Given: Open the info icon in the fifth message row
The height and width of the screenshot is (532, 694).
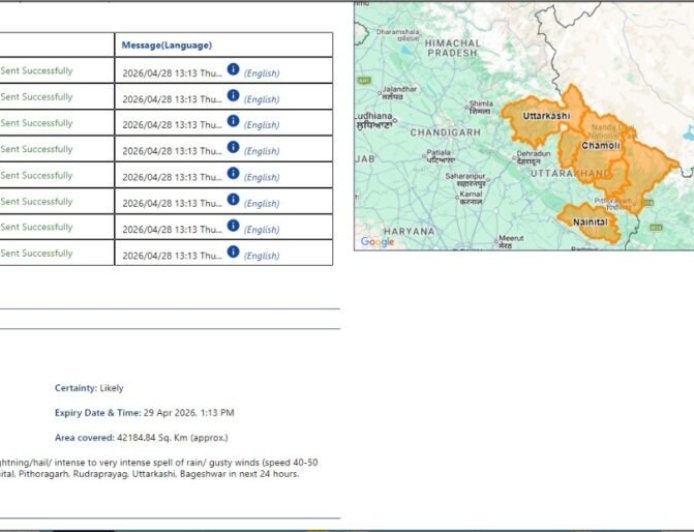Looking at the screenshot, I should pyautogui.click(x=233, y=174).
